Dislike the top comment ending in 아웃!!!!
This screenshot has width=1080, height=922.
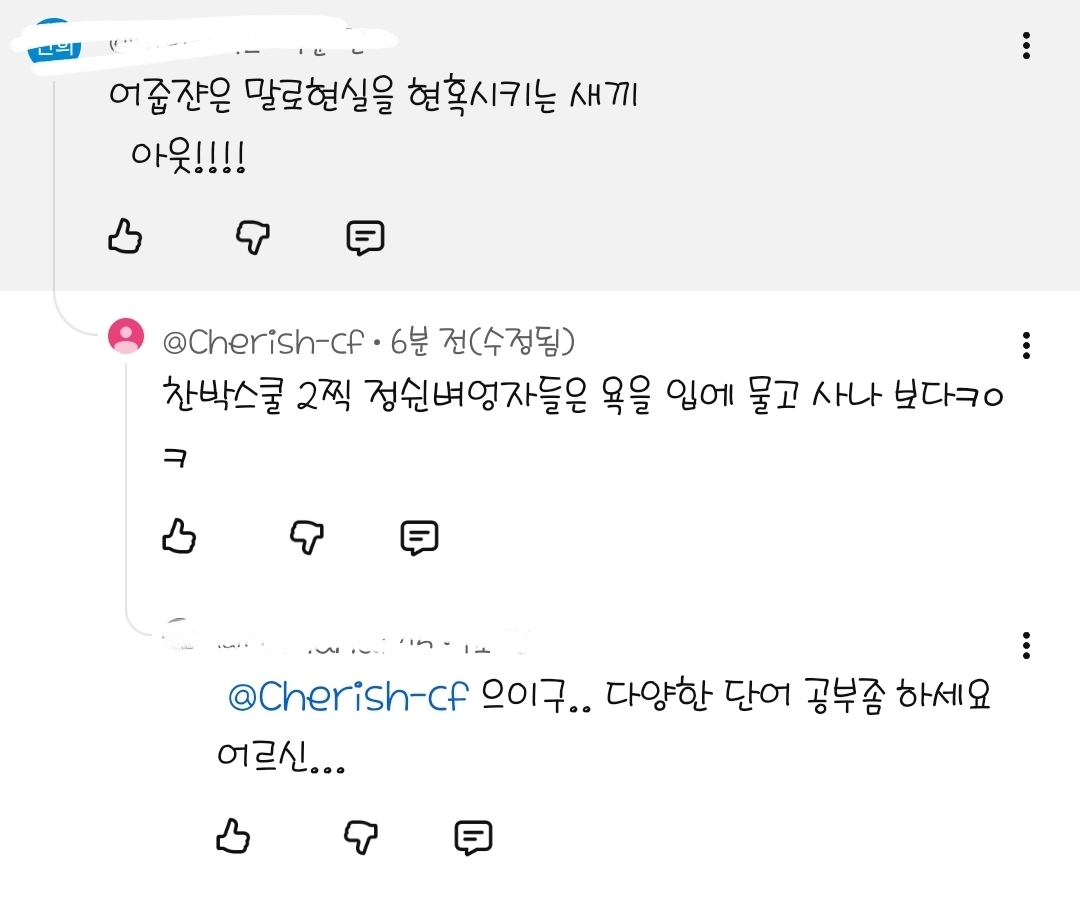point(253,237)
